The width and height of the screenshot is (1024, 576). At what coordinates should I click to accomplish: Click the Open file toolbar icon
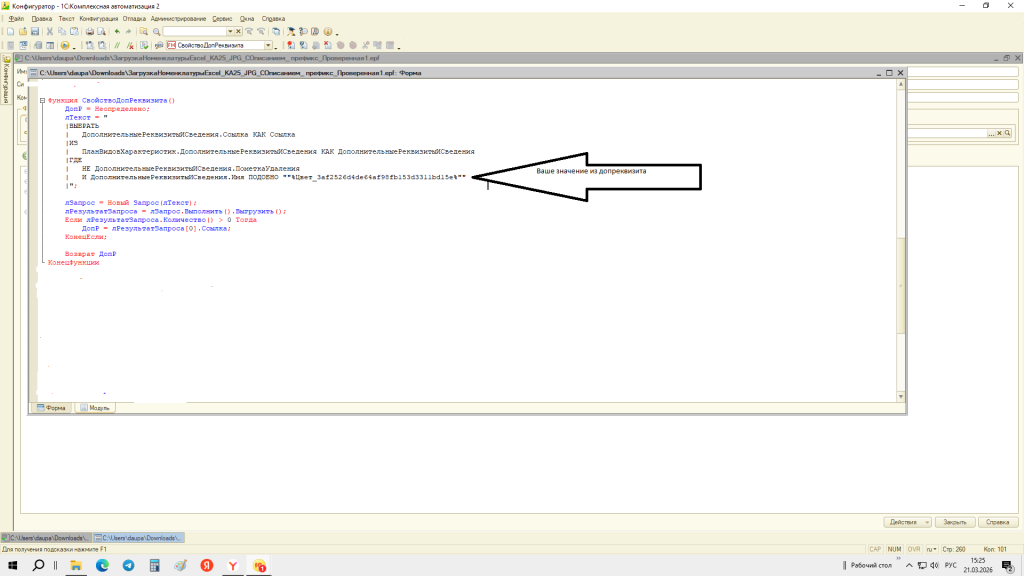(23, 31)
